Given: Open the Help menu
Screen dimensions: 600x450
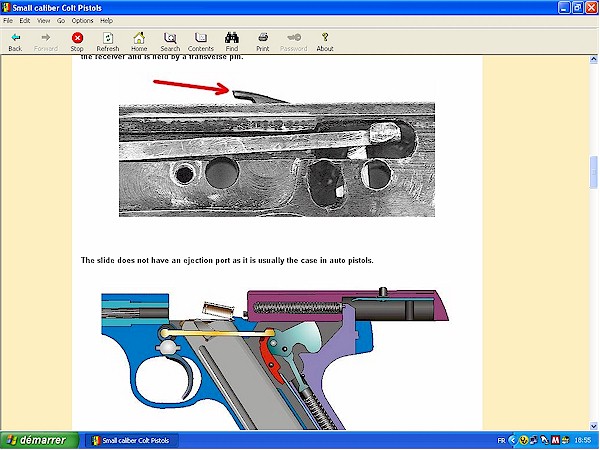Looking at the screenshot, I should (x=106, y=21).
